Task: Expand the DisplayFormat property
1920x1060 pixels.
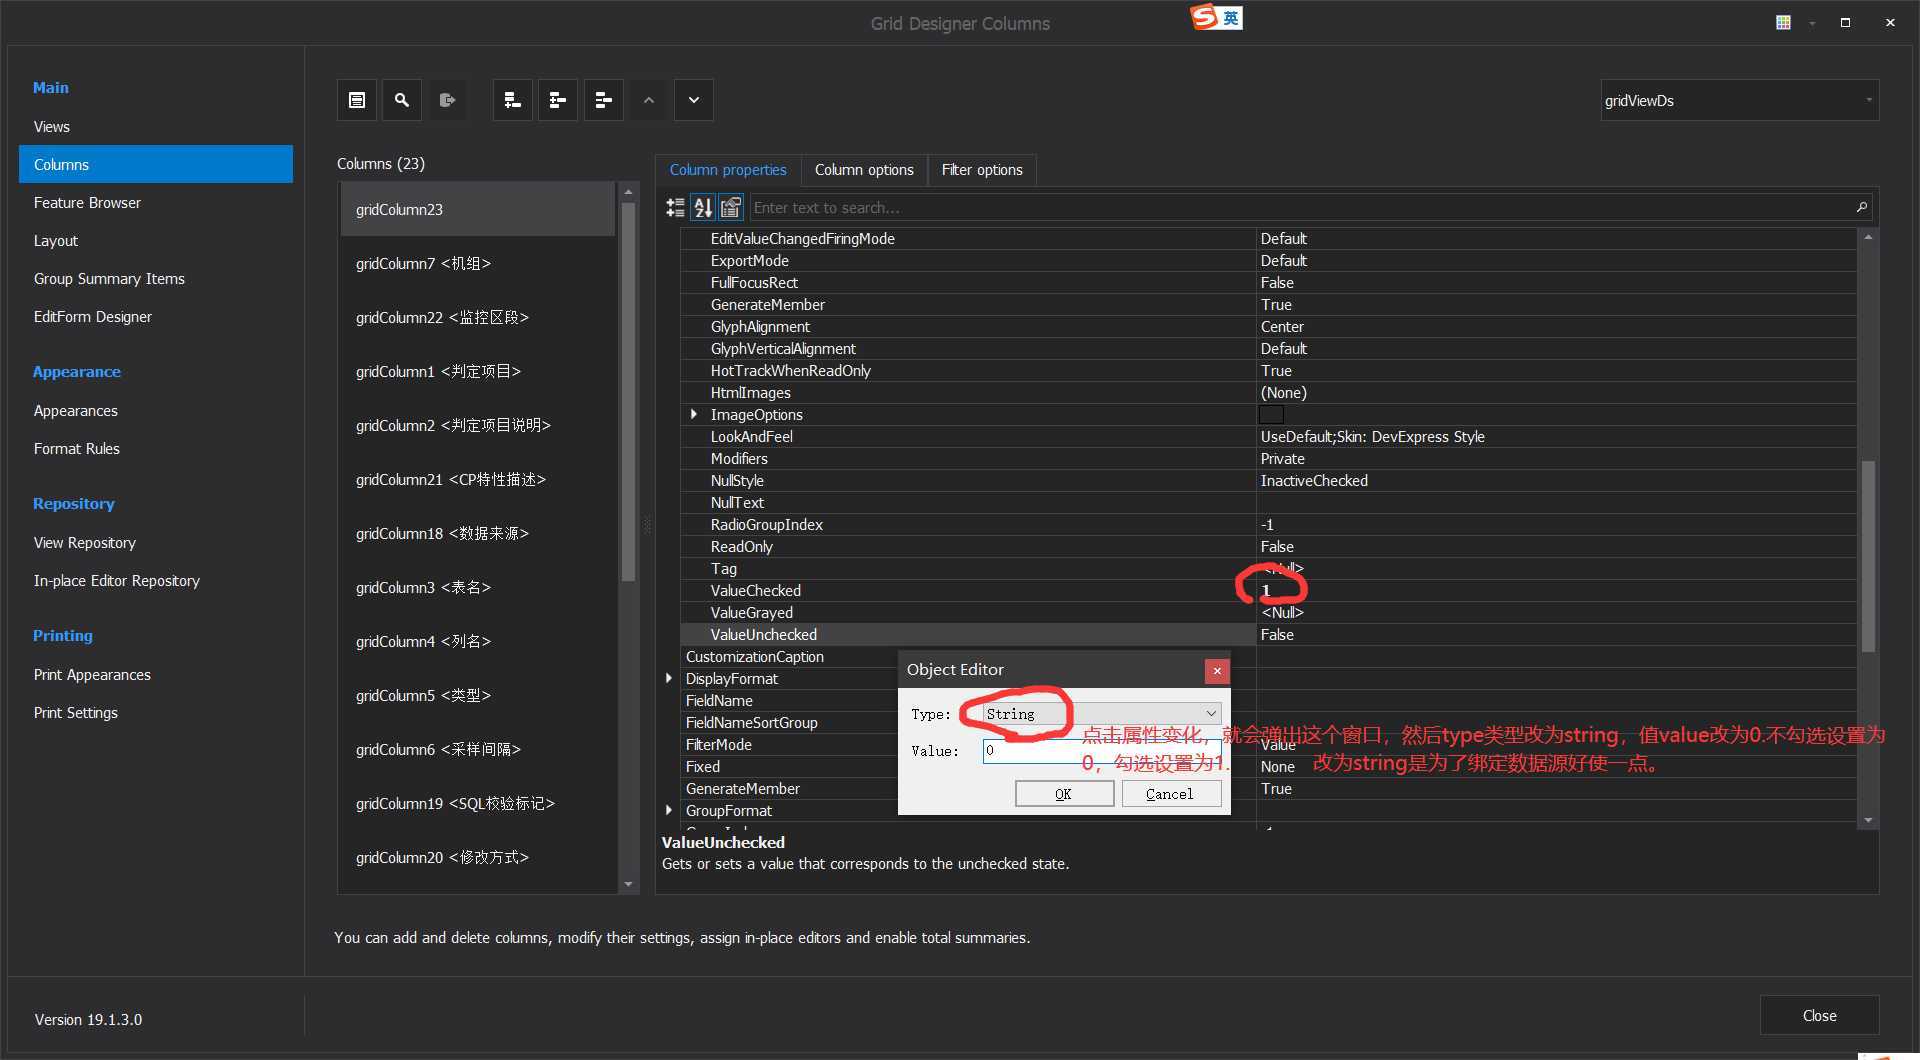Action: (669, 678)
